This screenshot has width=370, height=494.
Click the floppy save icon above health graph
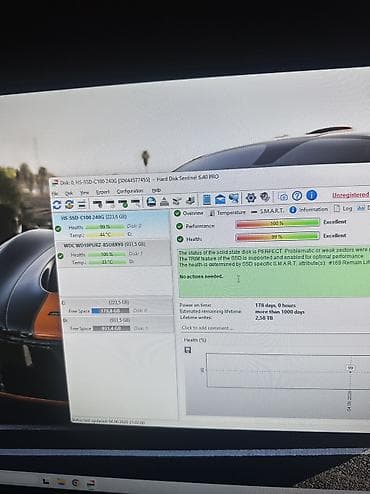point(188,350)
